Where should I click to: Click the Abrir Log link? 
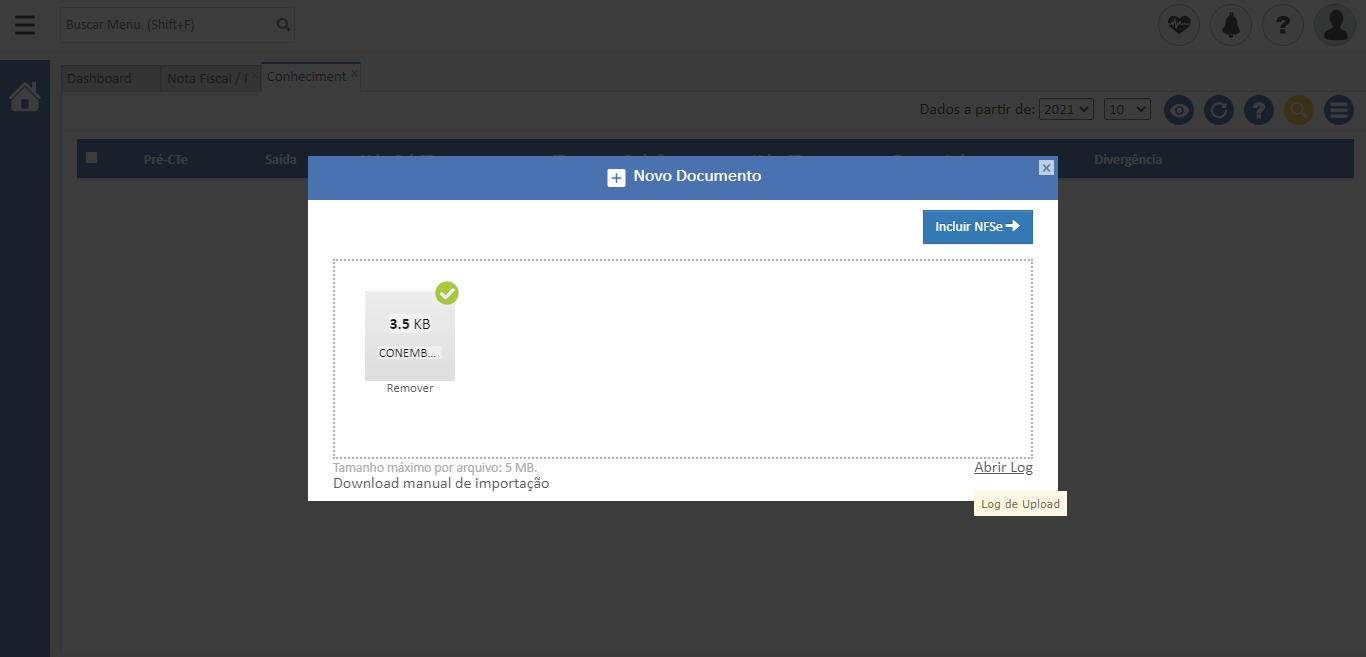click(1003, 468)
